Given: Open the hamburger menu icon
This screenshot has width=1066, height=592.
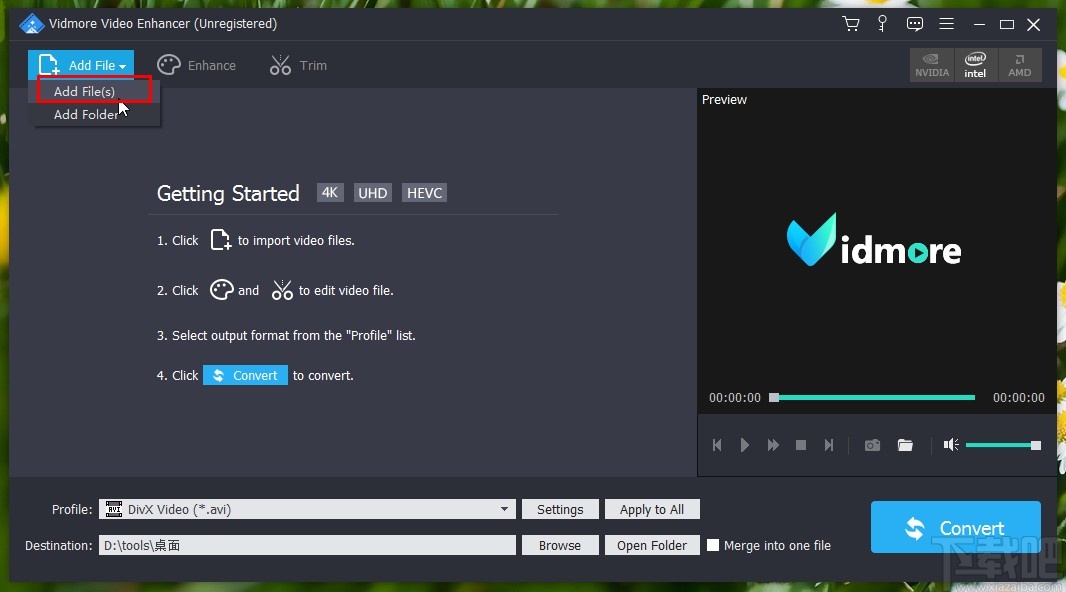Looking at the screenshot, I should pyautogui.click(x=946, y=24).
